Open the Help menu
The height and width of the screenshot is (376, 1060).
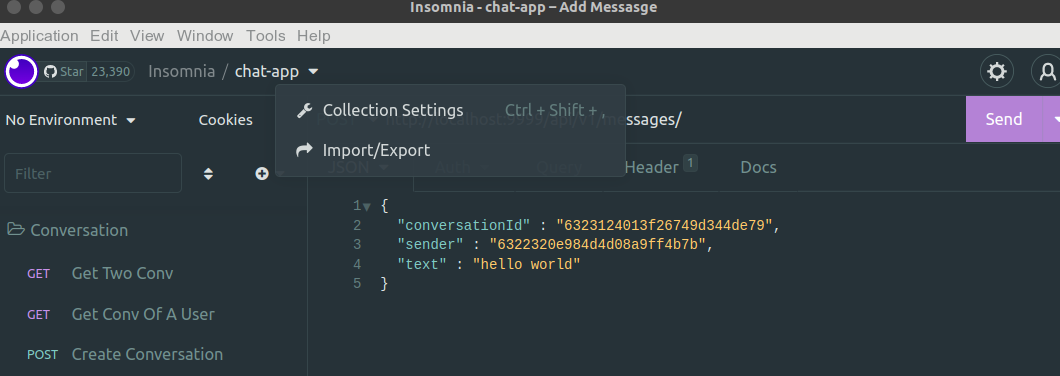(314, 36)
